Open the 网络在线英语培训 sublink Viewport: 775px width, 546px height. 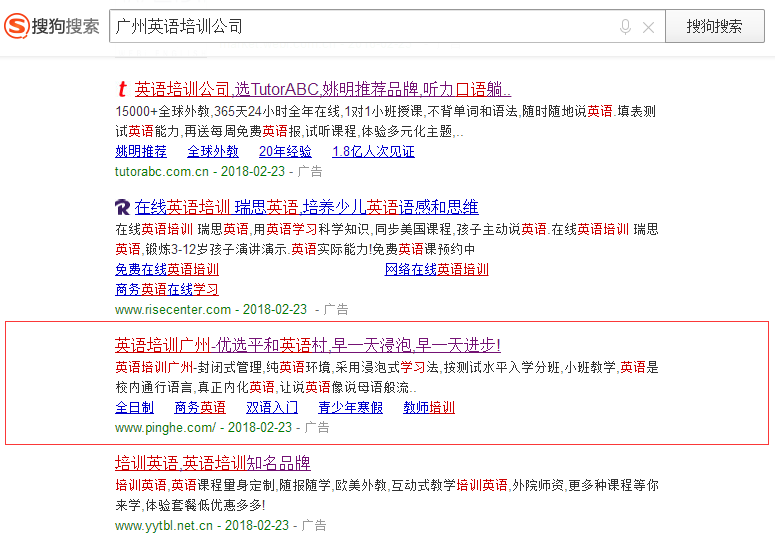pos(437,270)
